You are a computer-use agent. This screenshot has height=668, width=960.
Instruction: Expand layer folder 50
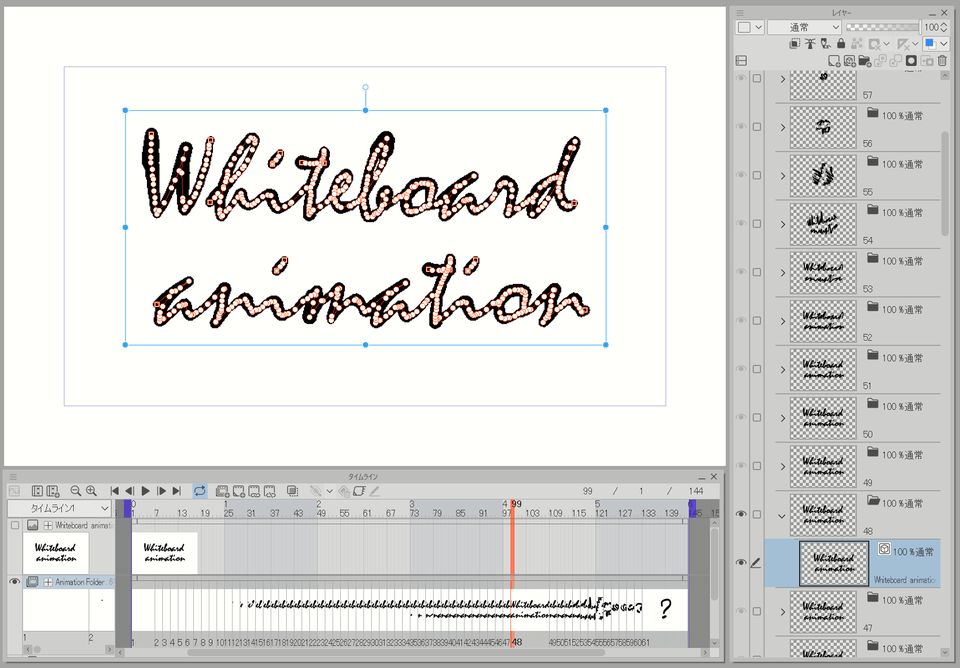point(782,418)
